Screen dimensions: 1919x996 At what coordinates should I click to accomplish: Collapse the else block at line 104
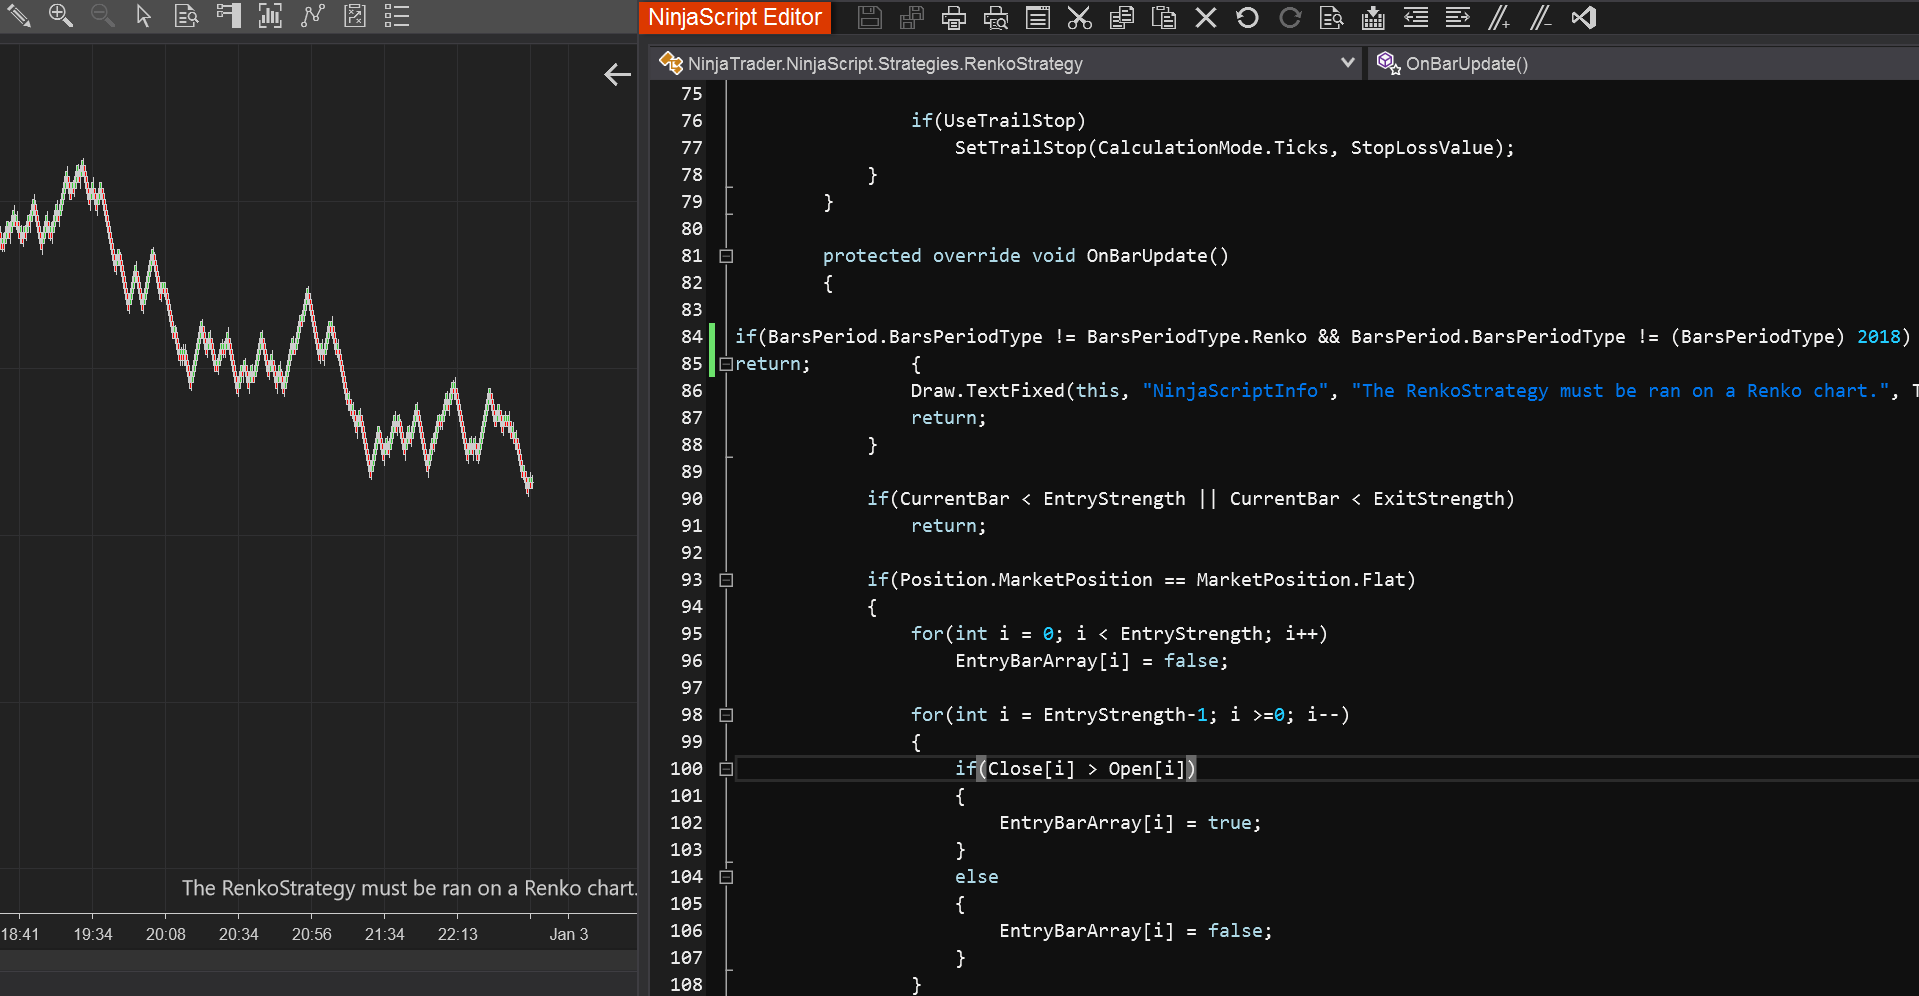click(727, 877)
